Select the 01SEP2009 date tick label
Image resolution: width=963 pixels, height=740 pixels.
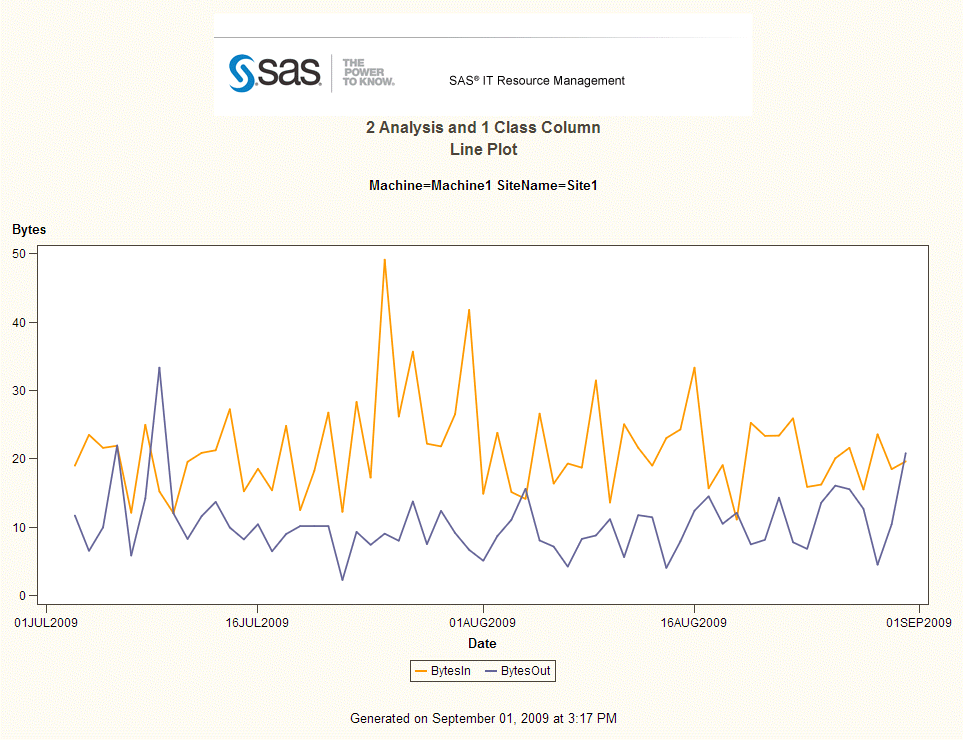pos(919,623)
